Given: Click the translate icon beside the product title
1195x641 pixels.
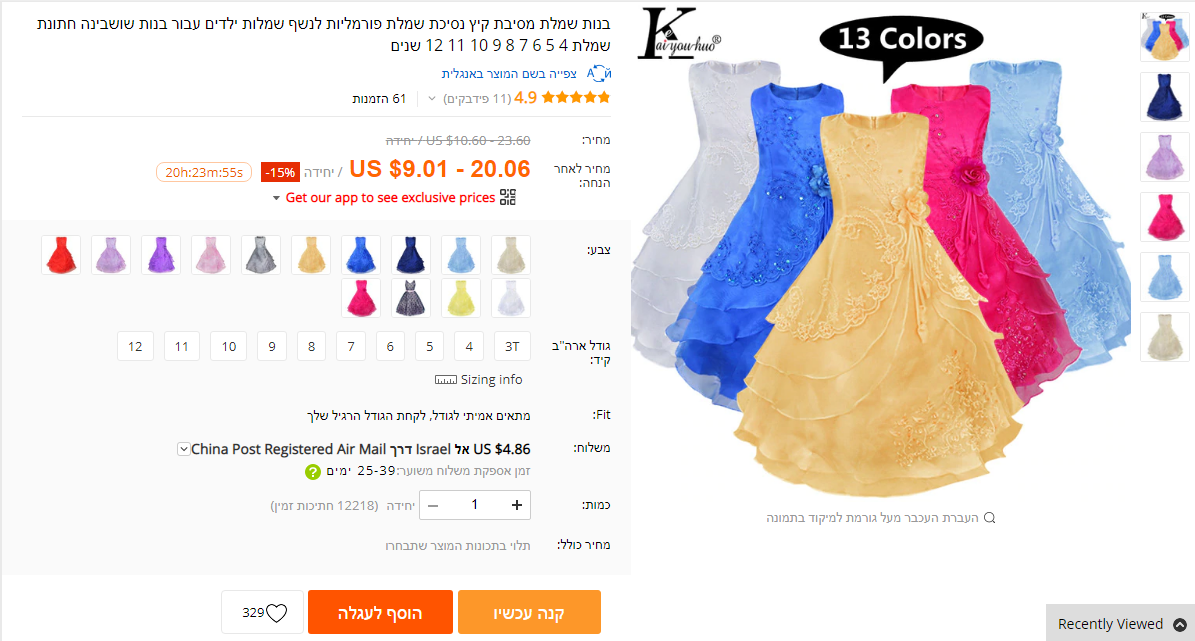Looking at the screenshot, I should pos(599,73).
